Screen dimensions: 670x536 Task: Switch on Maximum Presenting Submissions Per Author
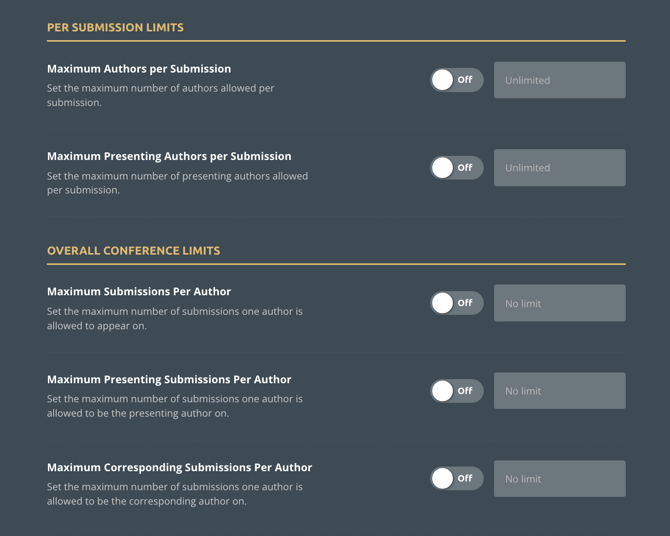point(457,391)
